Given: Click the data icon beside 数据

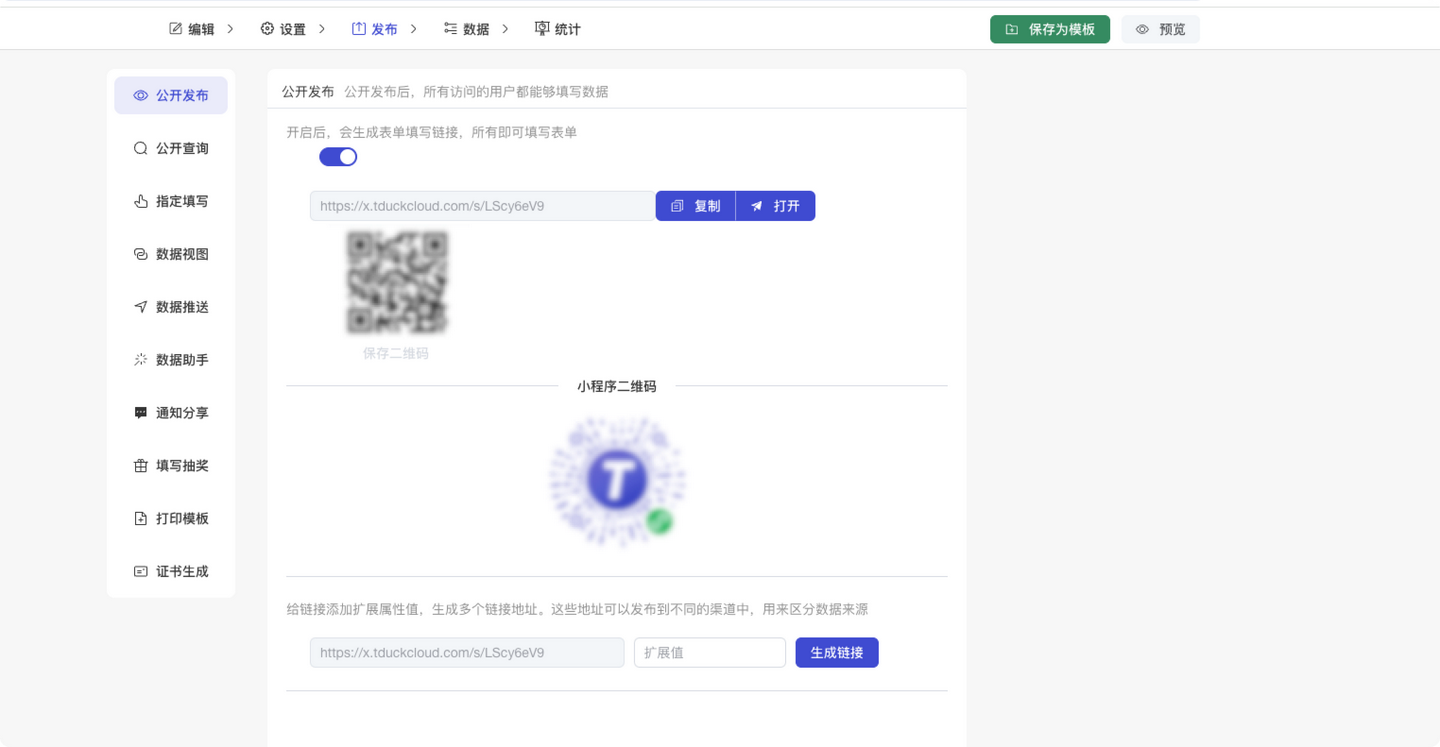Looking at the screenshot, I should click(451, 29).
